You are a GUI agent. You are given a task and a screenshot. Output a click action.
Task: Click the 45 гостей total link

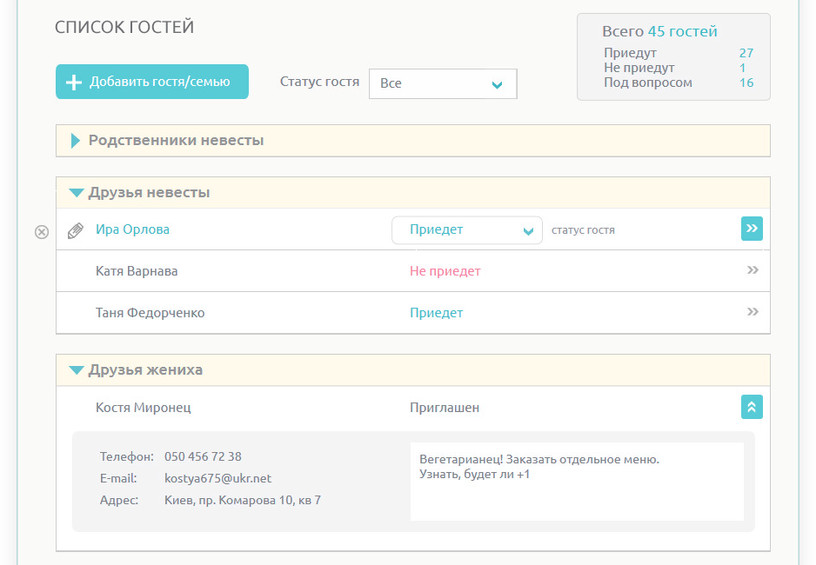tap(682, 32)
